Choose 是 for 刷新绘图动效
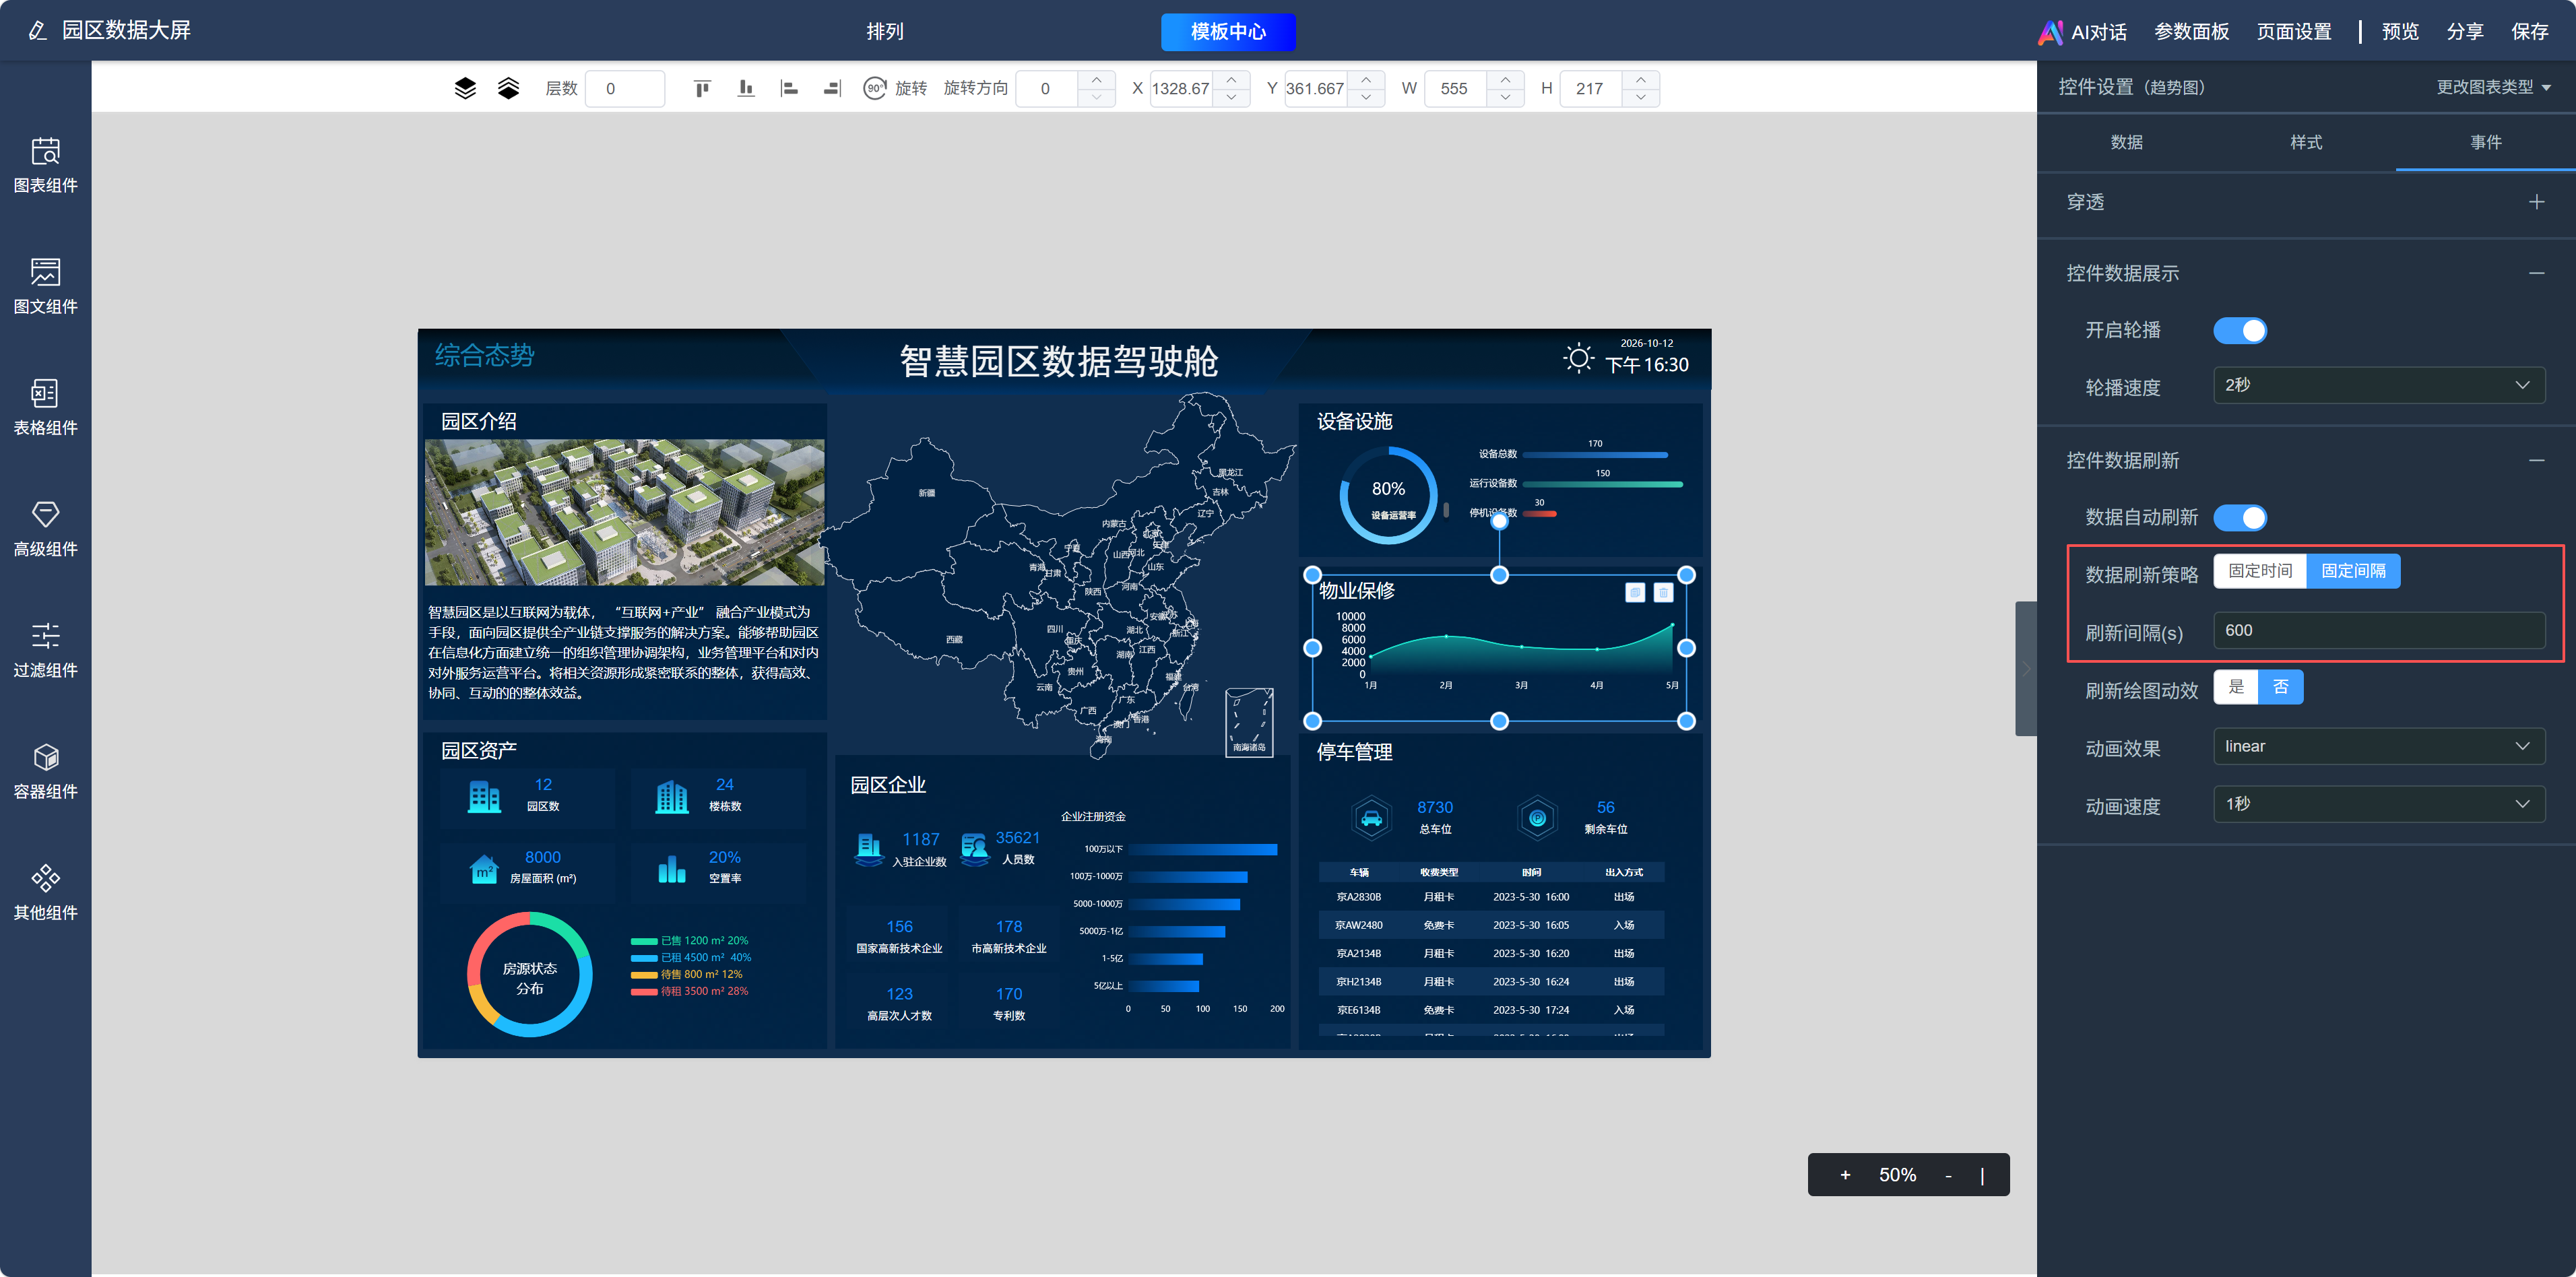 2236,687
